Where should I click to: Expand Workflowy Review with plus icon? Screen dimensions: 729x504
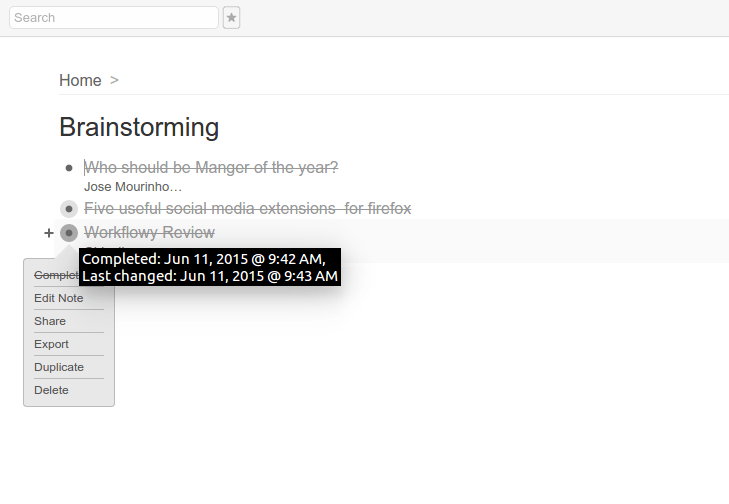49,232
